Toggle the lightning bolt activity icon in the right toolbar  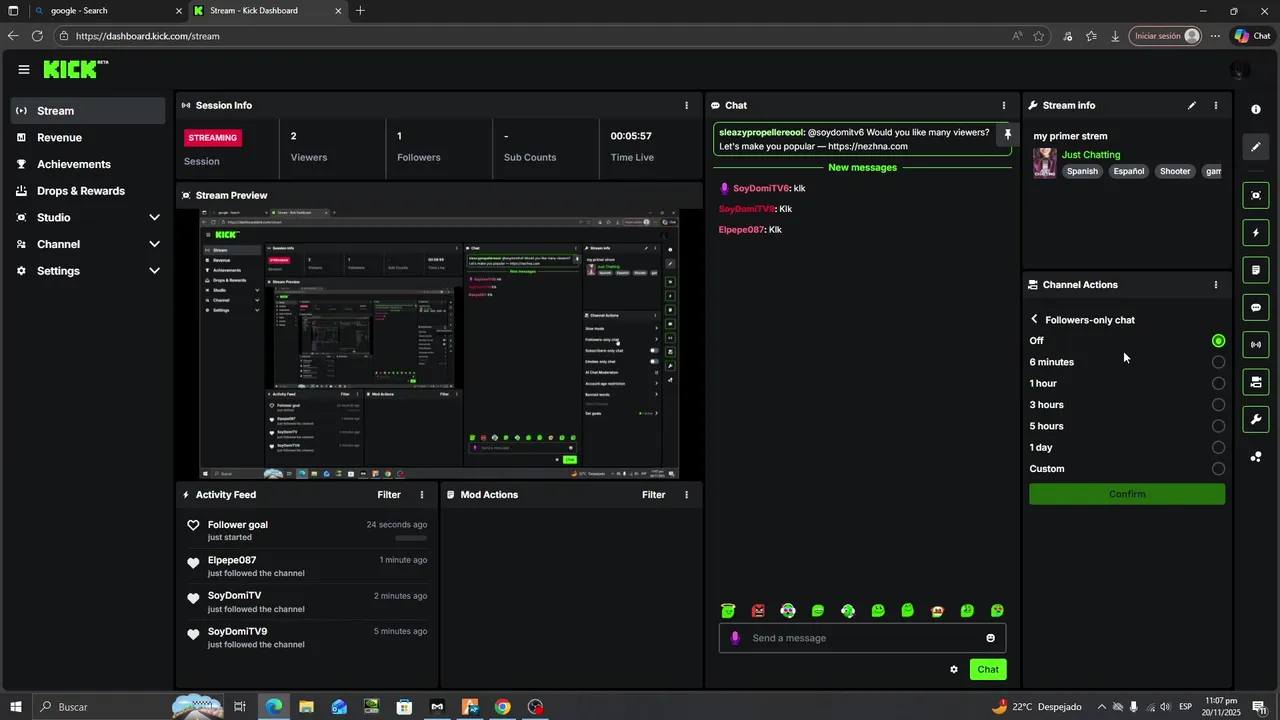[1256, 233]
